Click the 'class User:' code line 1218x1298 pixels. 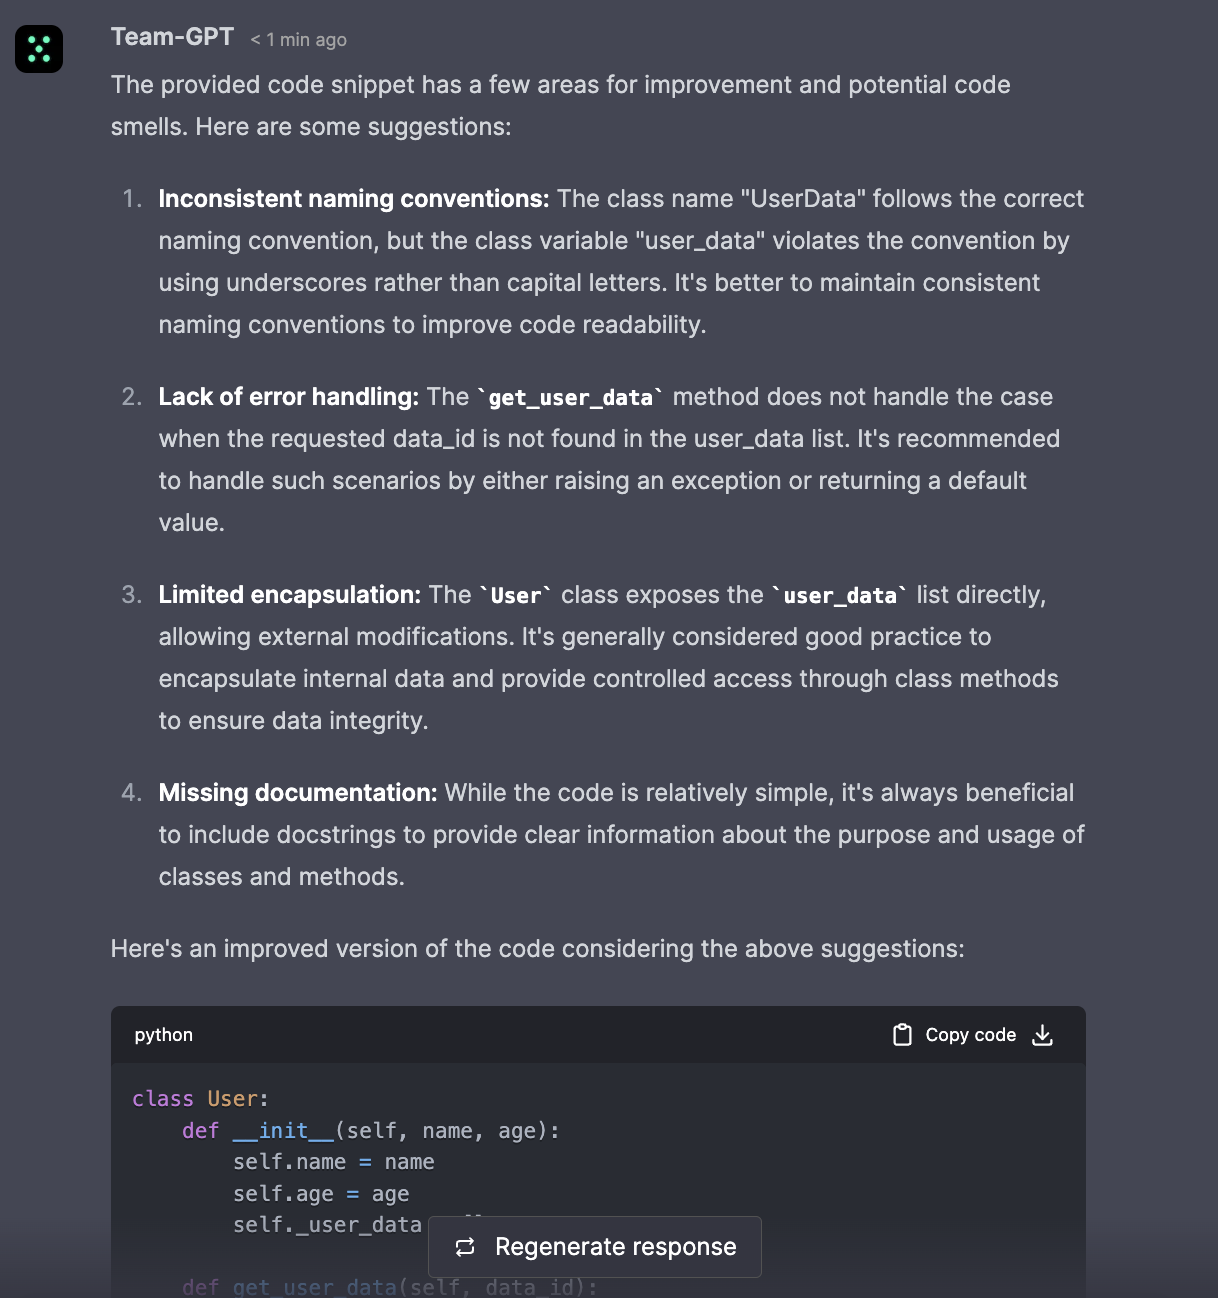[200, 1099]
